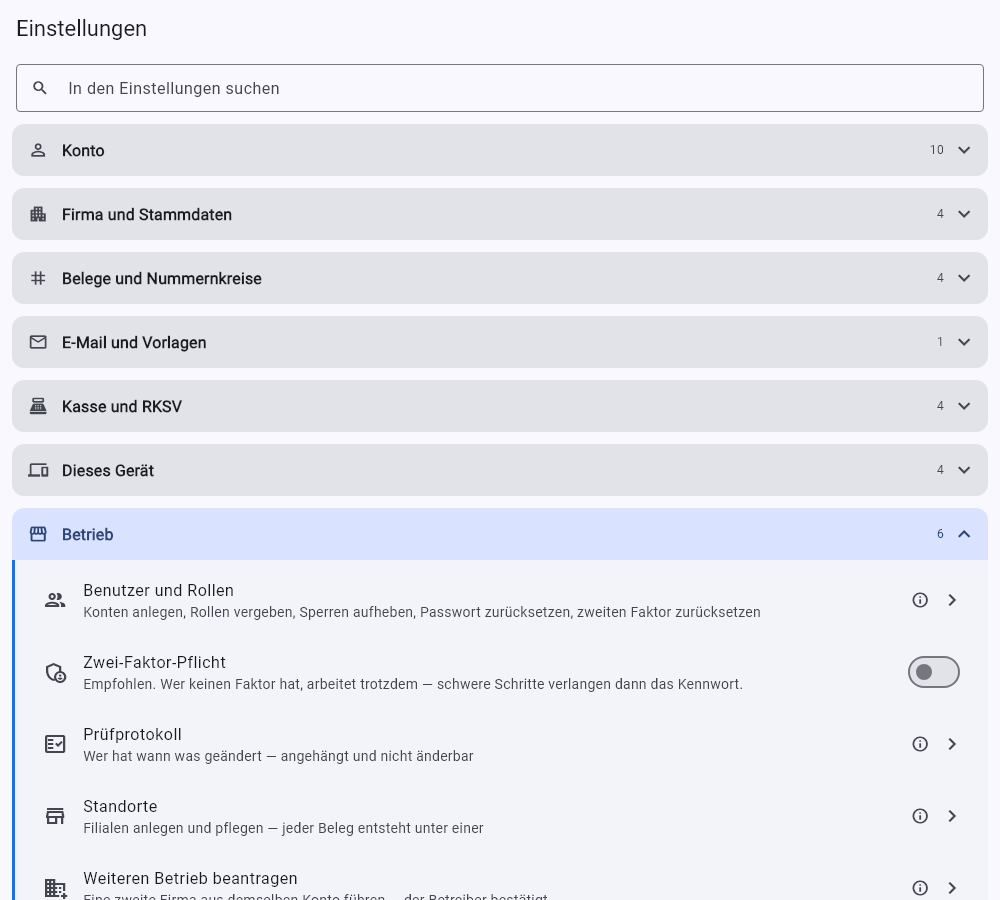Click the Konto header label

[x=83, y=151]
